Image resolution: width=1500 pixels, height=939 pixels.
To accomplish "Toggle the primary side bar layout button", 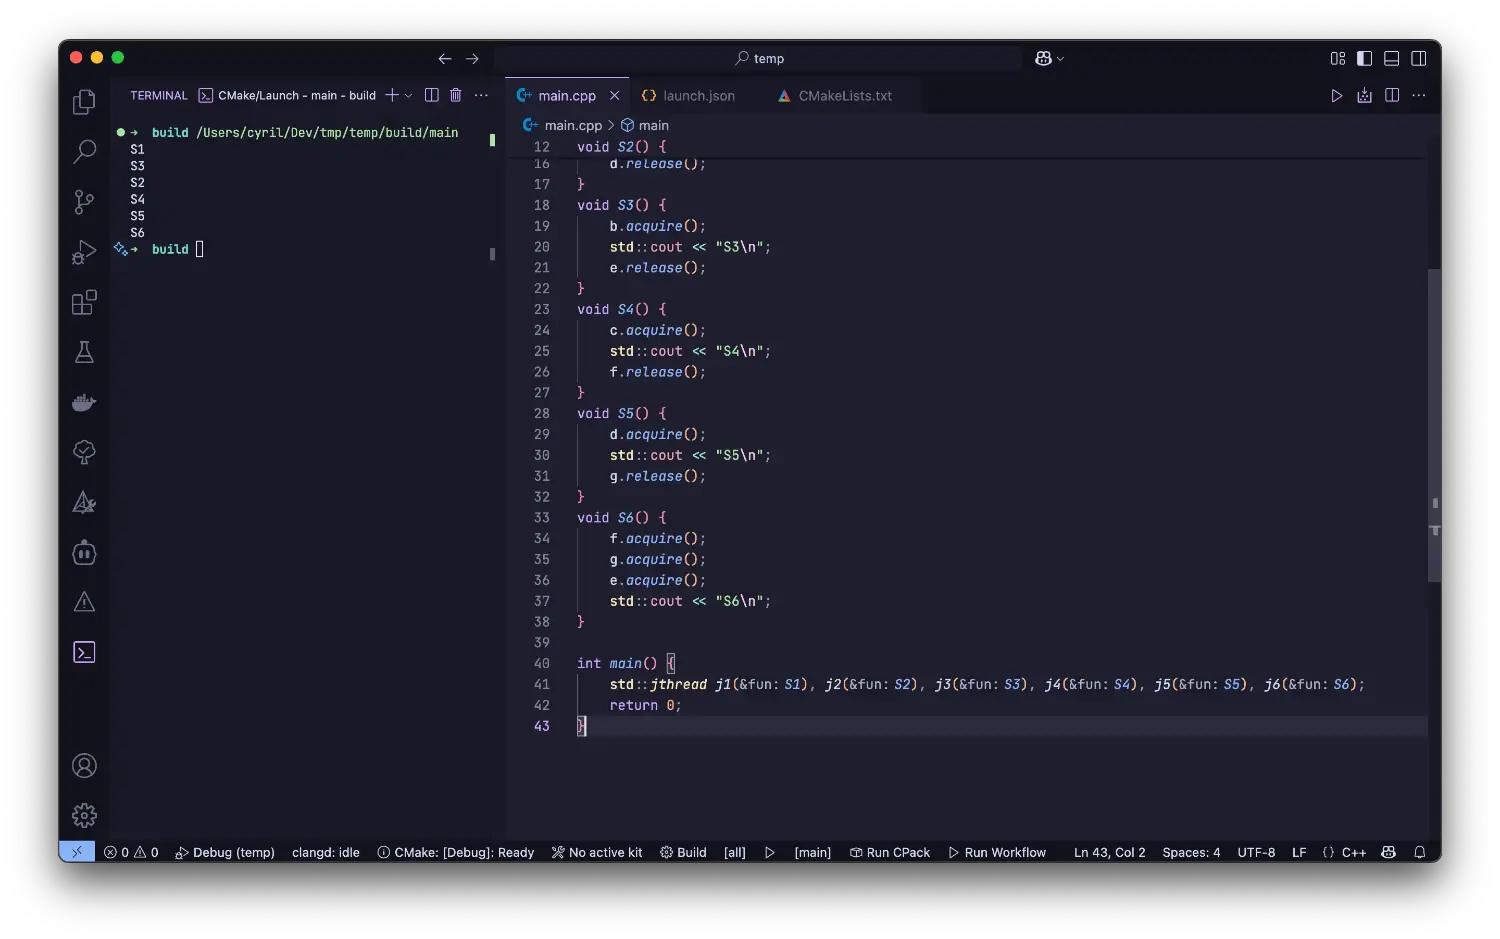I will [x=1364, y=59].
